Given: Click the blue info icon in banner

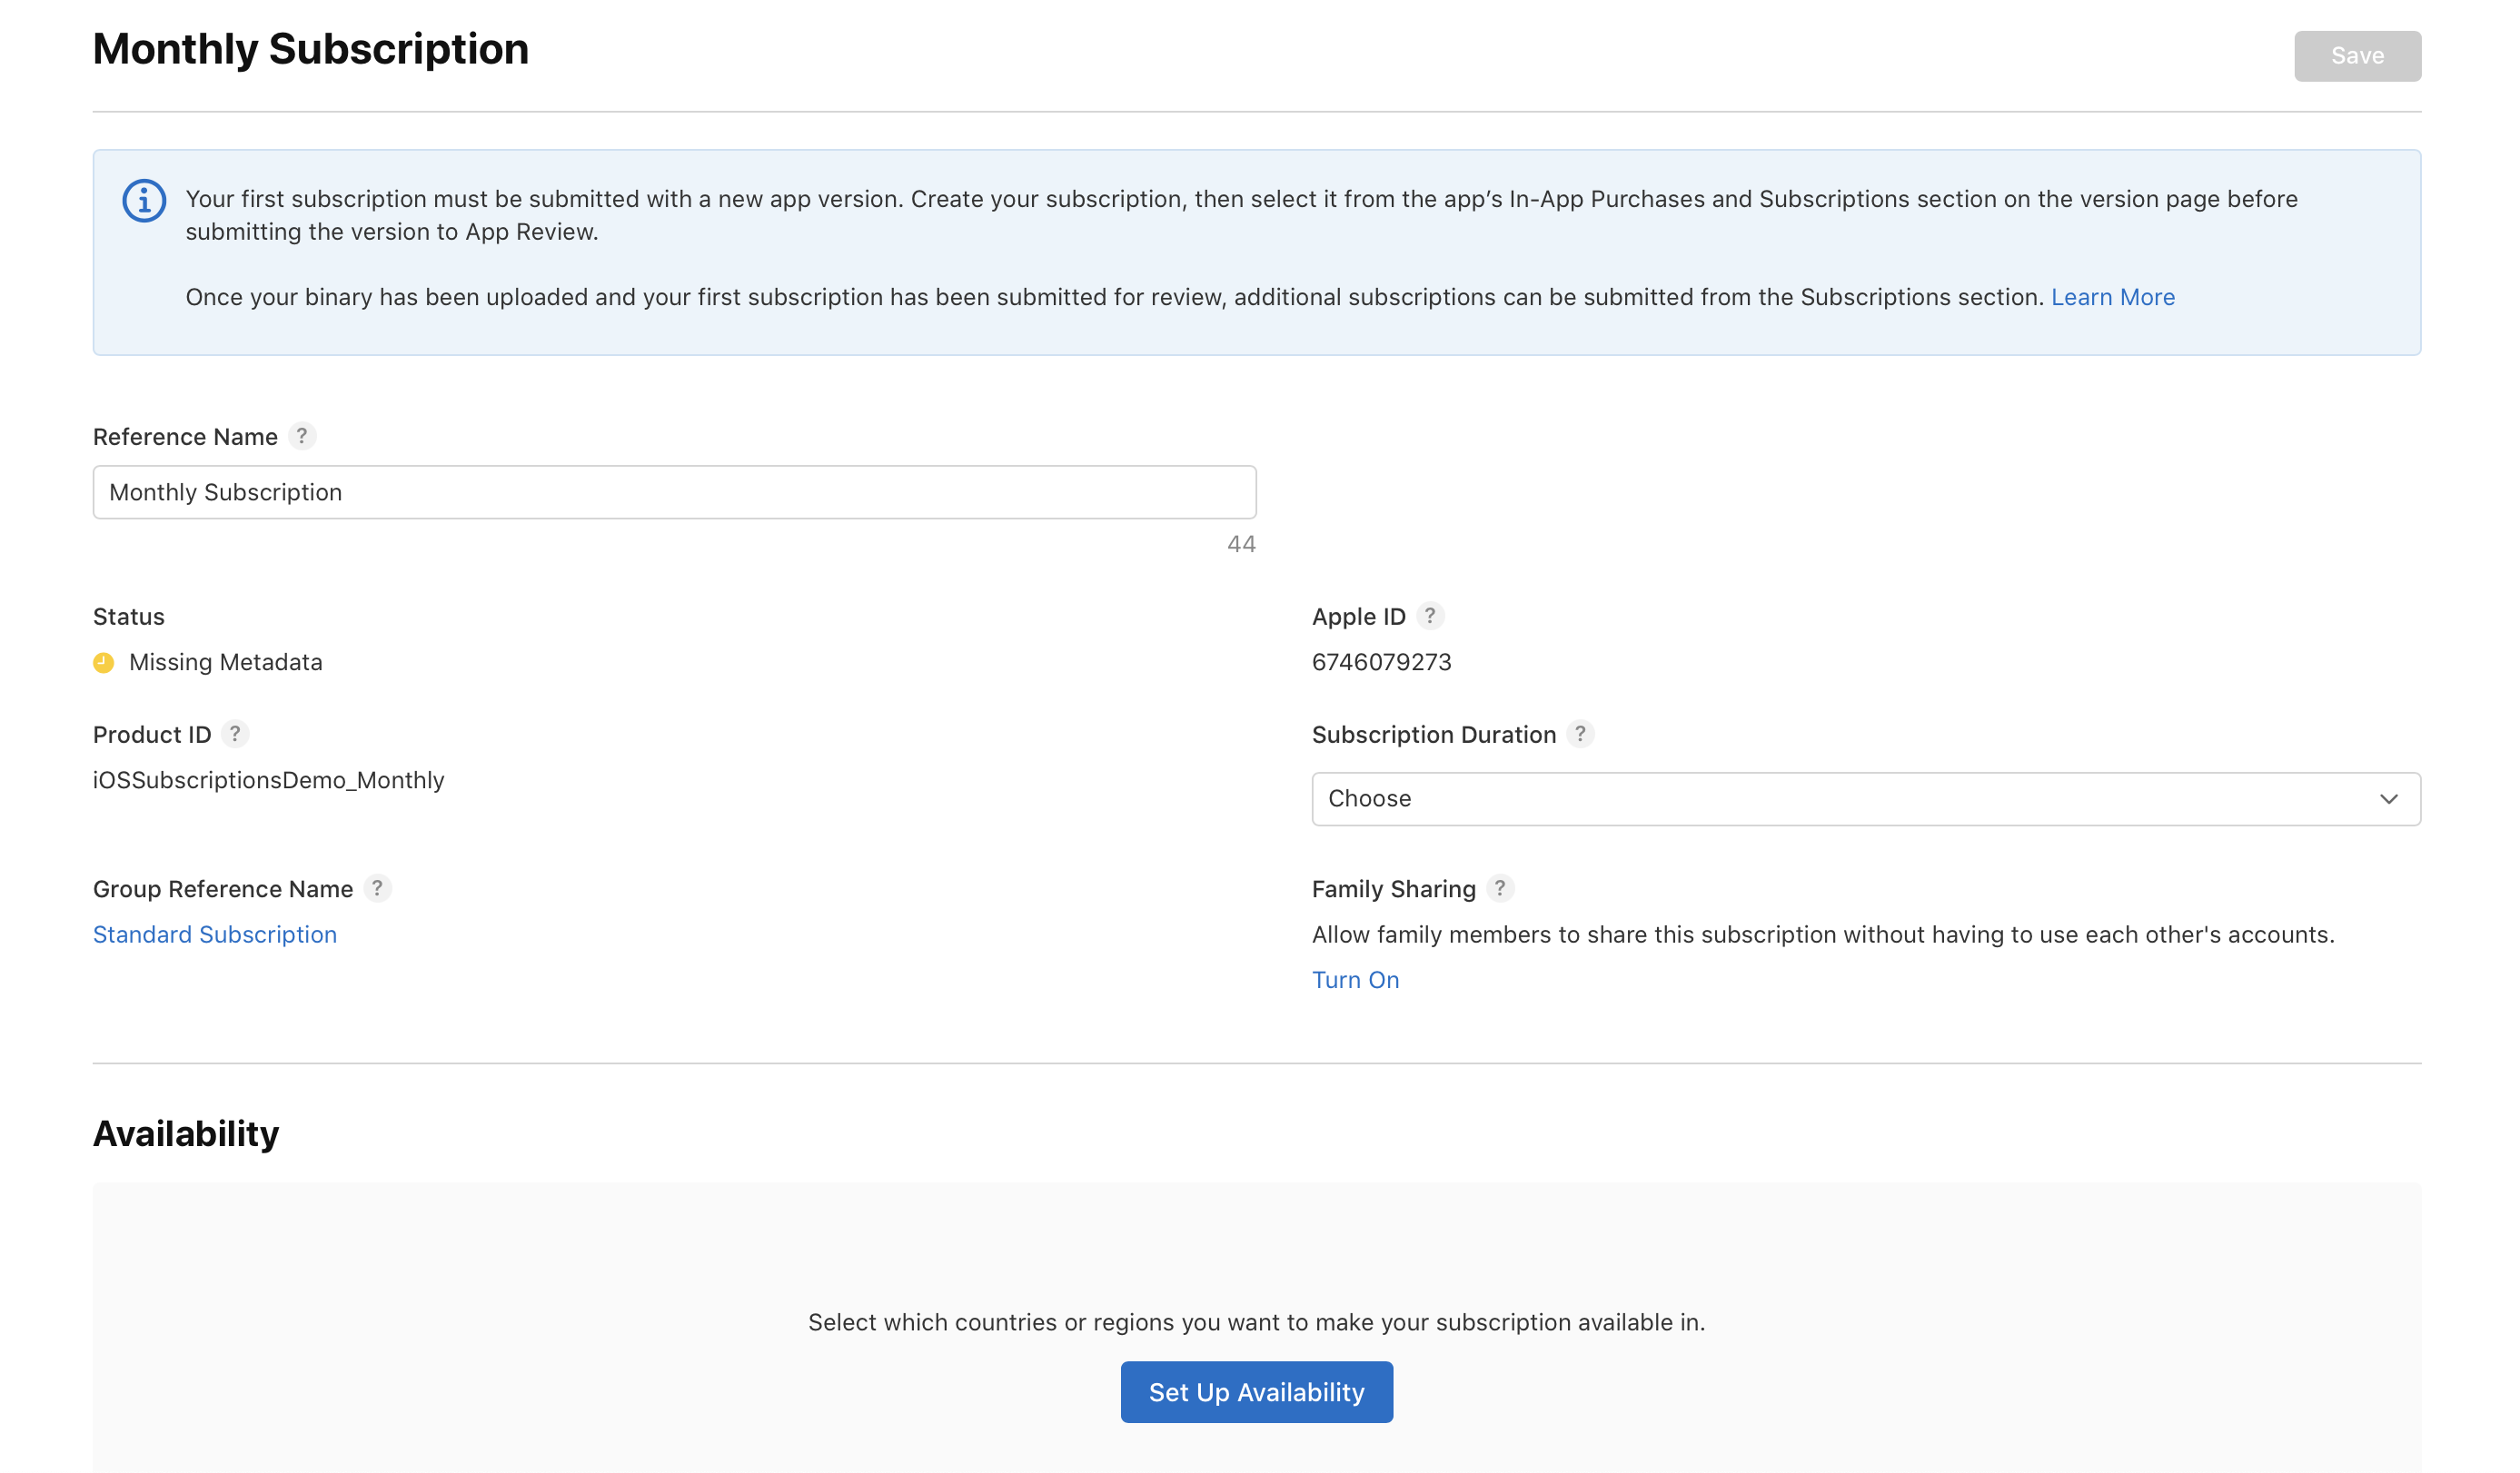Looking at the screenshot, I should pos(144,201).
